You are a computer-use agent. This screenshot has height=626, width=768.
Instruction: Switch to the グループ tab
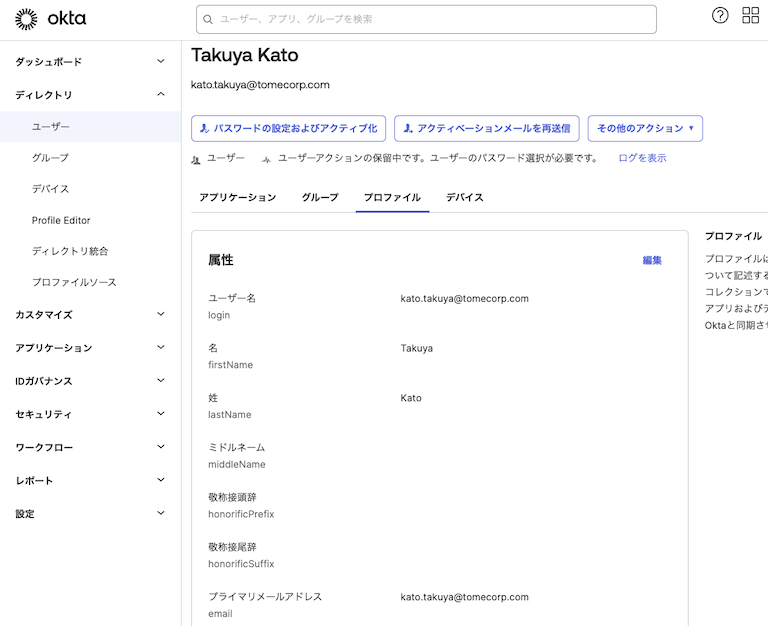[320, 198]
